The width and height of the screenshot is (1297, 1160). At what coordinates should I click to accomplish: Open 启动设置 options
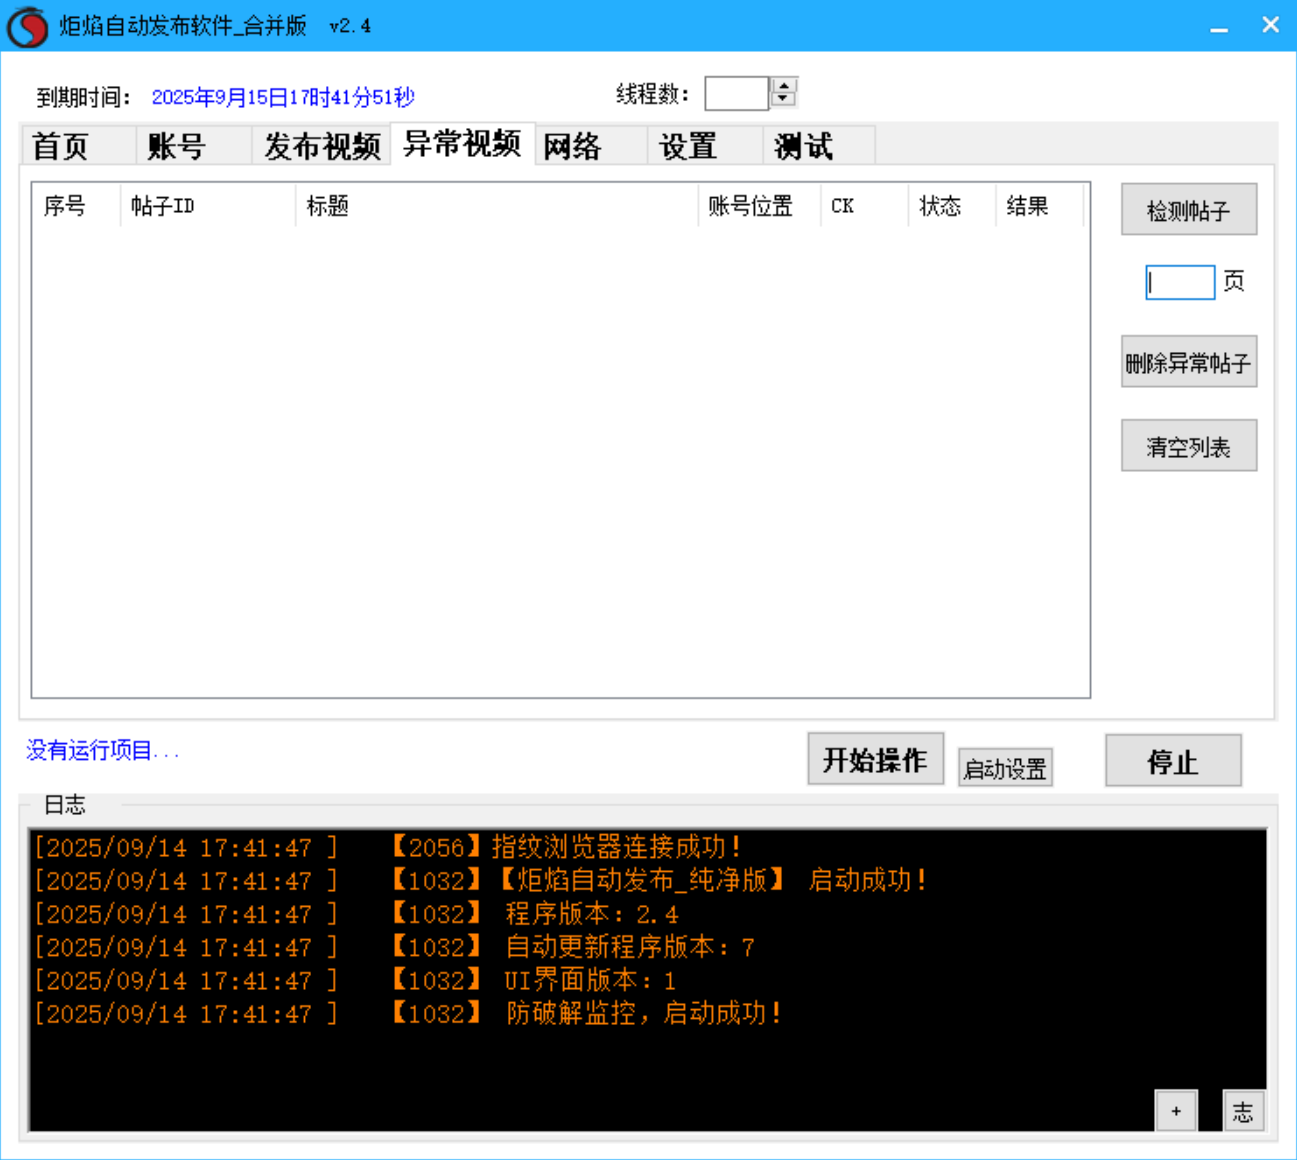(1004, 768)
